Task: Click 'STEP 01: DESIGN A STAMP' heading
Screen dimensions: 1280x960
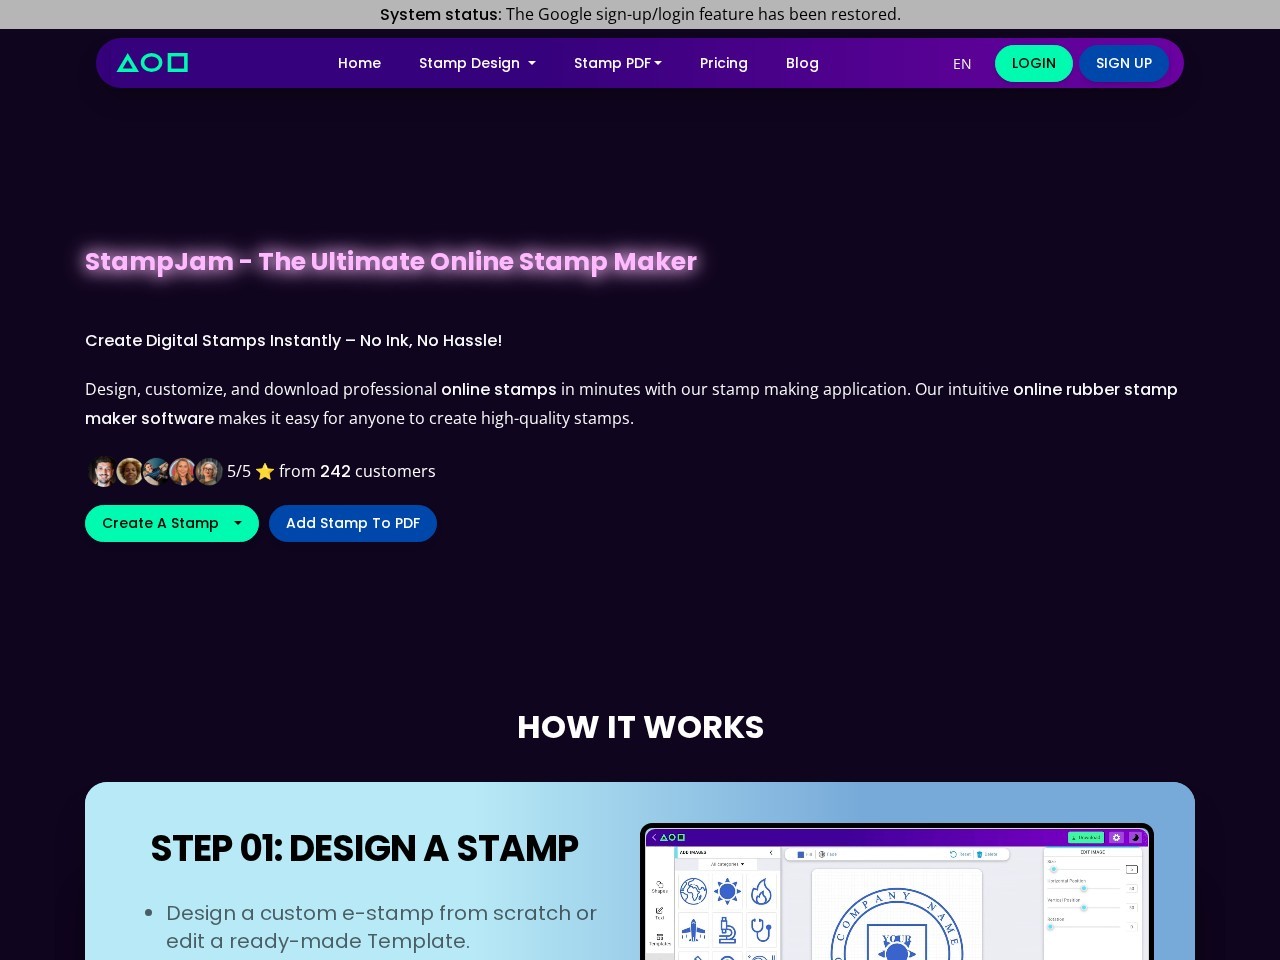Action: (x=364, y=848)
